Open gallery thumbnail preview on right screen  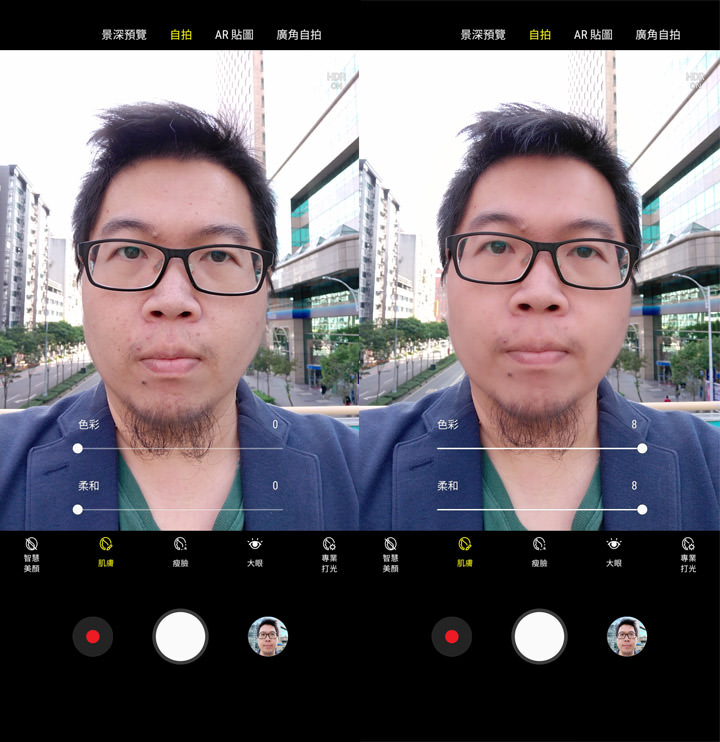pyautogui.click(x=627, y=636)
